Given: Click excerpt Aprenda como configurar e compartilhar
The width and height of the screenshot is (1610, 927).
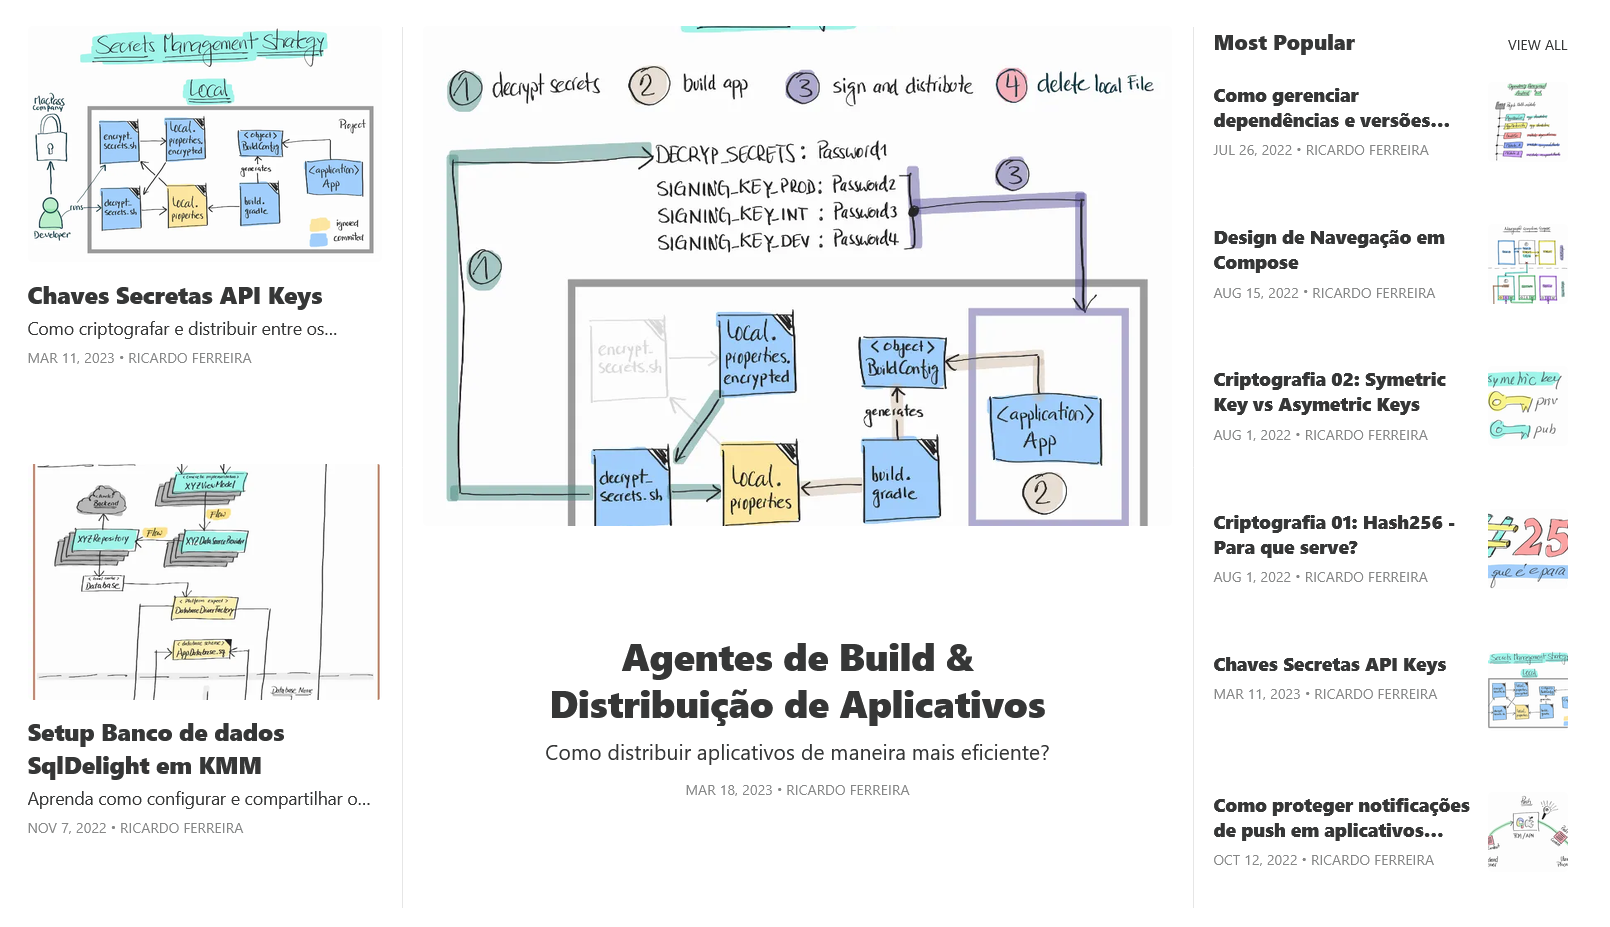Looking at the screenshot, I should click(199, 799).
